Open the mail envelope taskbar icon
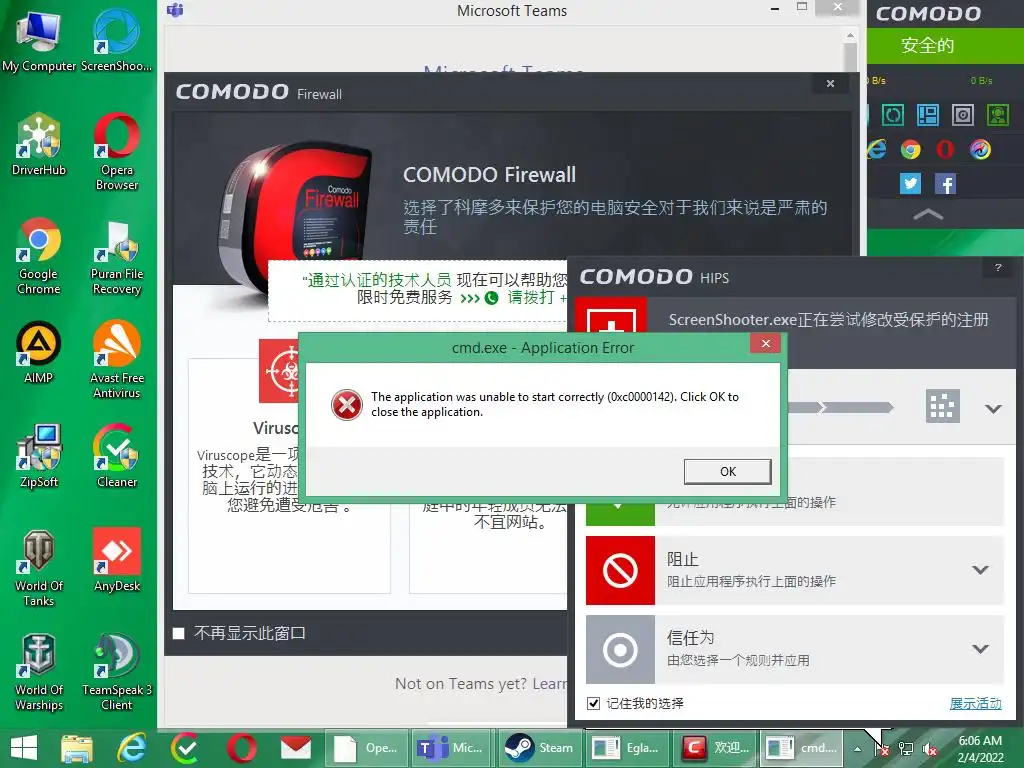This screenshot has width=1024, height=768. tap(296, 748)
